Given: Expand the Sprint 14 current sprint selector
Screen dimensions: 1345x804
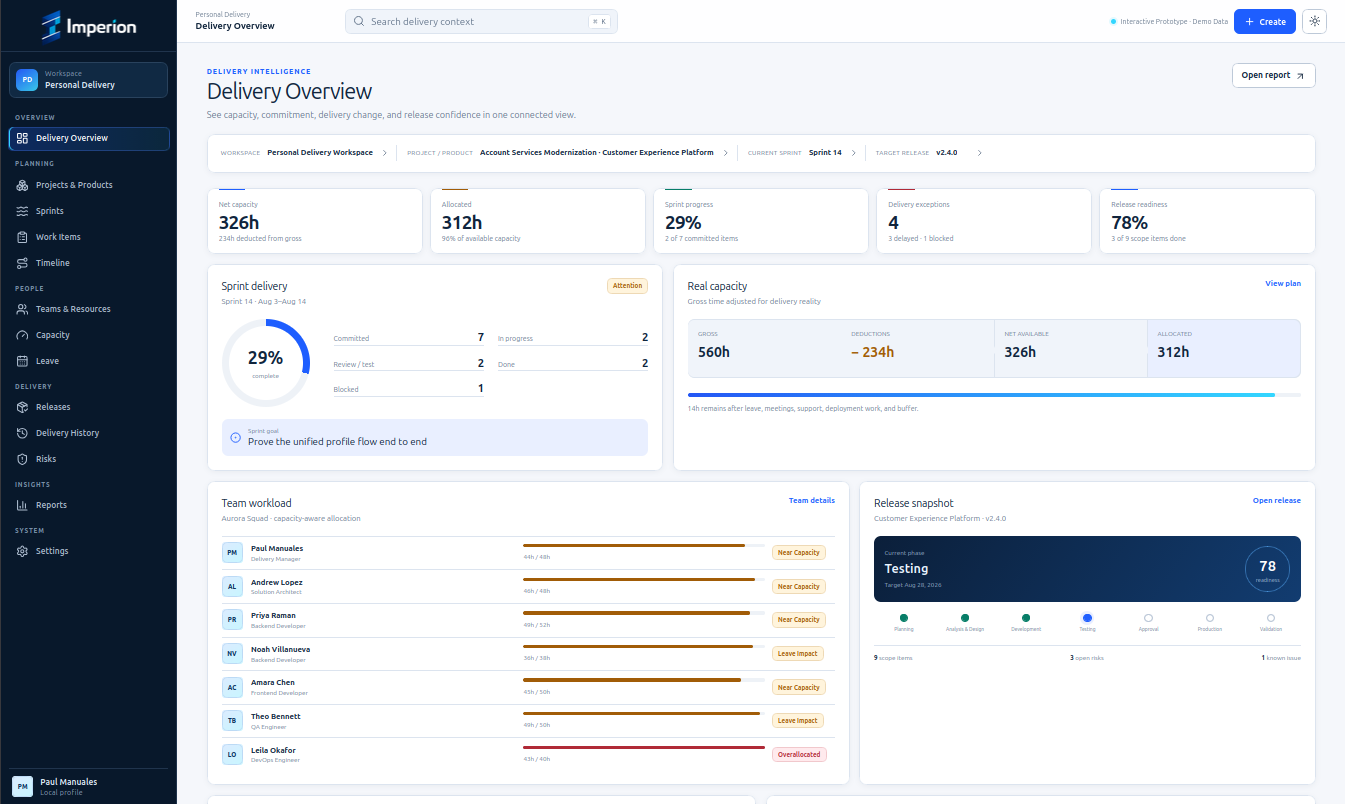Looking at the screenshot, I should point(854,153).
